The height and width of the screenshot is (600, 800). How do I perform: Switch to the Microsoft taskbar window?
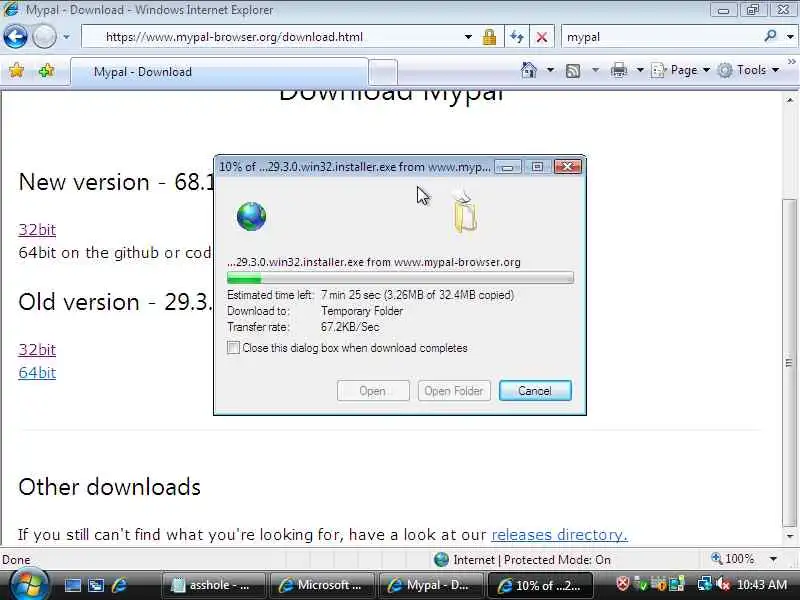click(322, 585)
